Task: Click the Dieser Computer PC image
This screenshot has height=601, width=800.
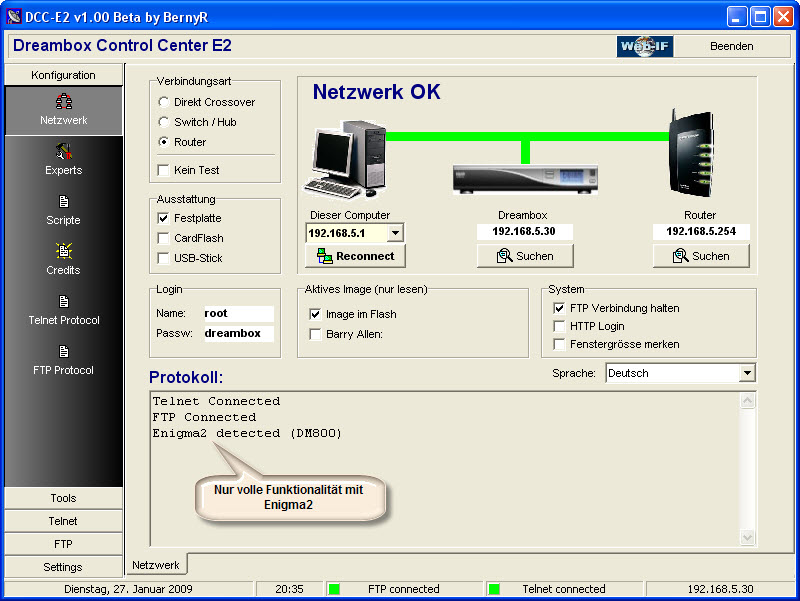Action: pos(346,159)
